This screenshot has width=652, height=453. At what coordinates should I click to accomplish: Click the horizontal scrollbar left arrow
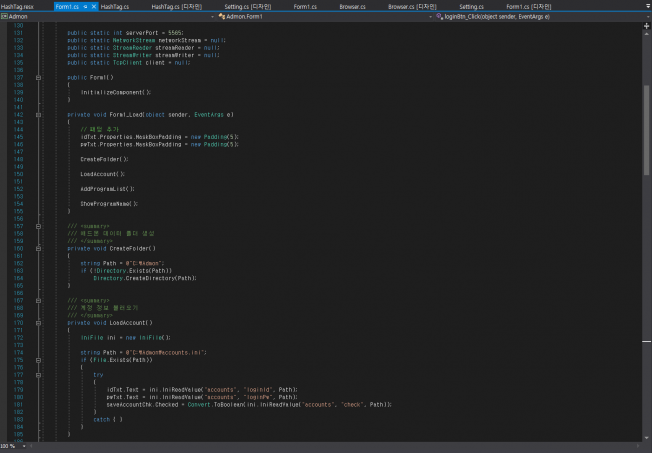point(32,446)
